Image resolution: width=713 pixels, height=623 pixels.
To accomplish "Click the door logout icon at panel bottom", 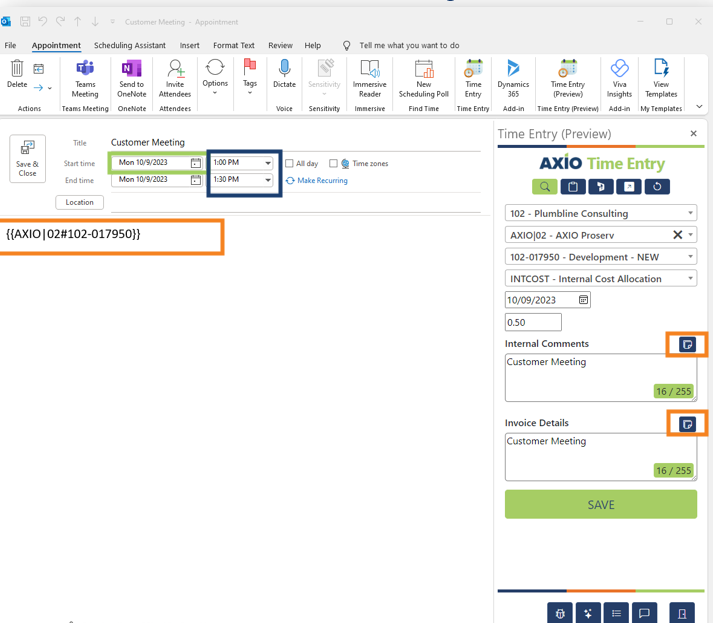I will [x=682, y=613].
